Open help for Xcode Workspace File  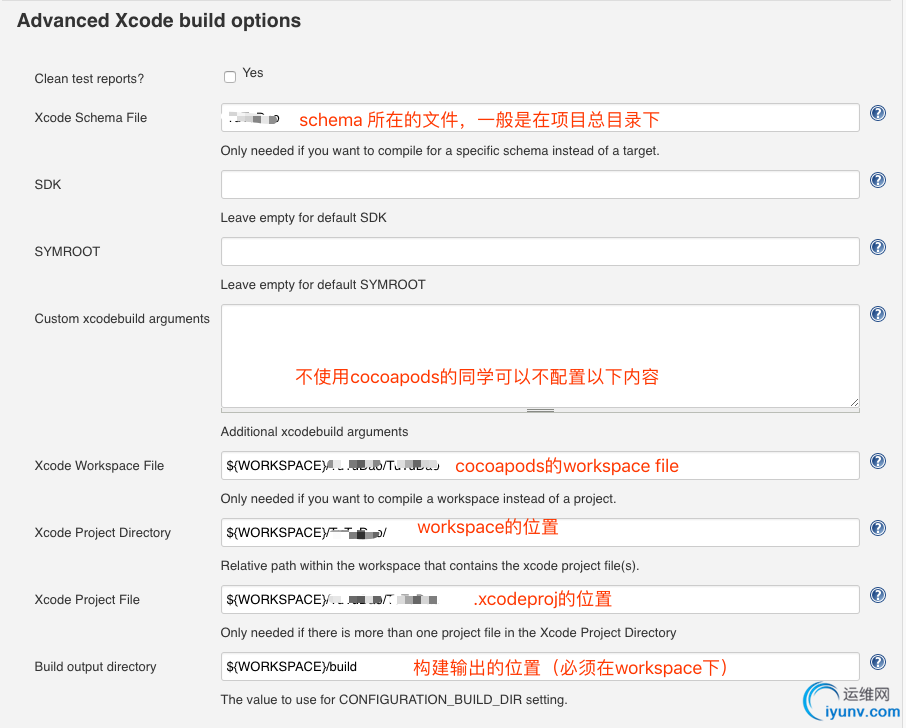click(x=878, y=461)
